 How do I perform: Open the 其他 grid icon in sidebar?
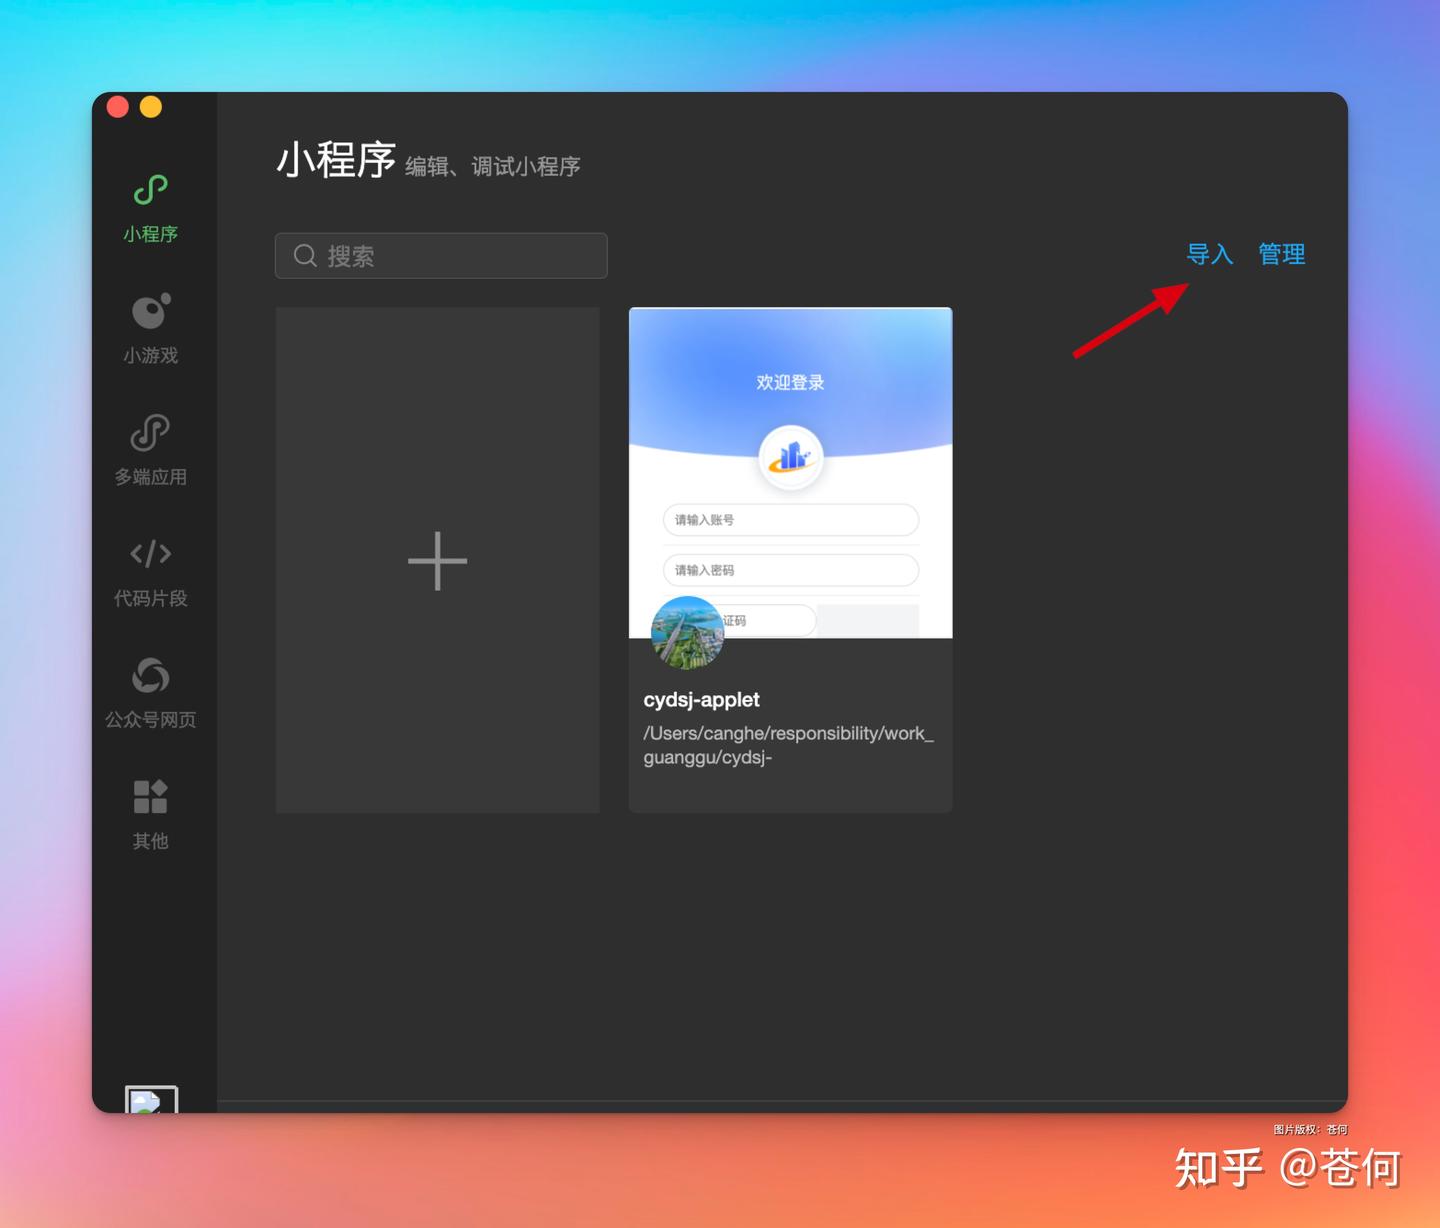(150, 797)
